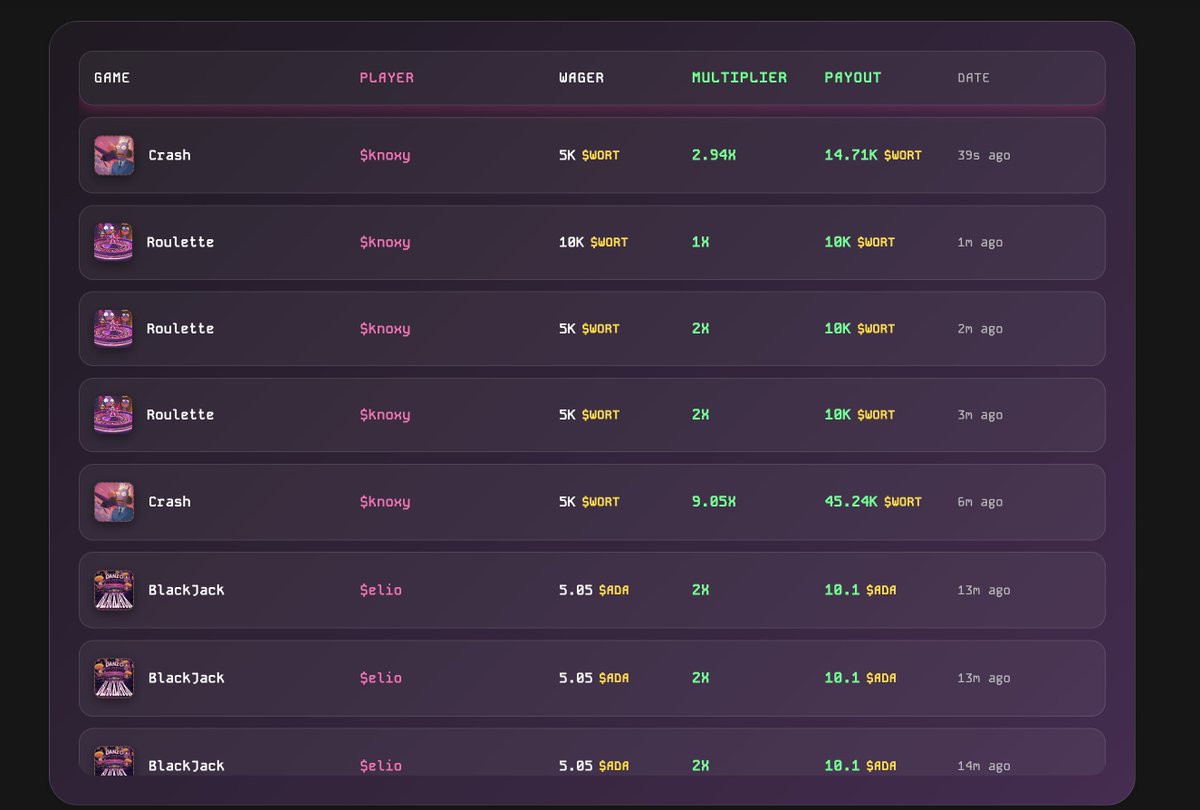Viewport: 1200px width, 810px height.
Task: Click the 2X multiplier in the 2m ago row
Action: 700,328
